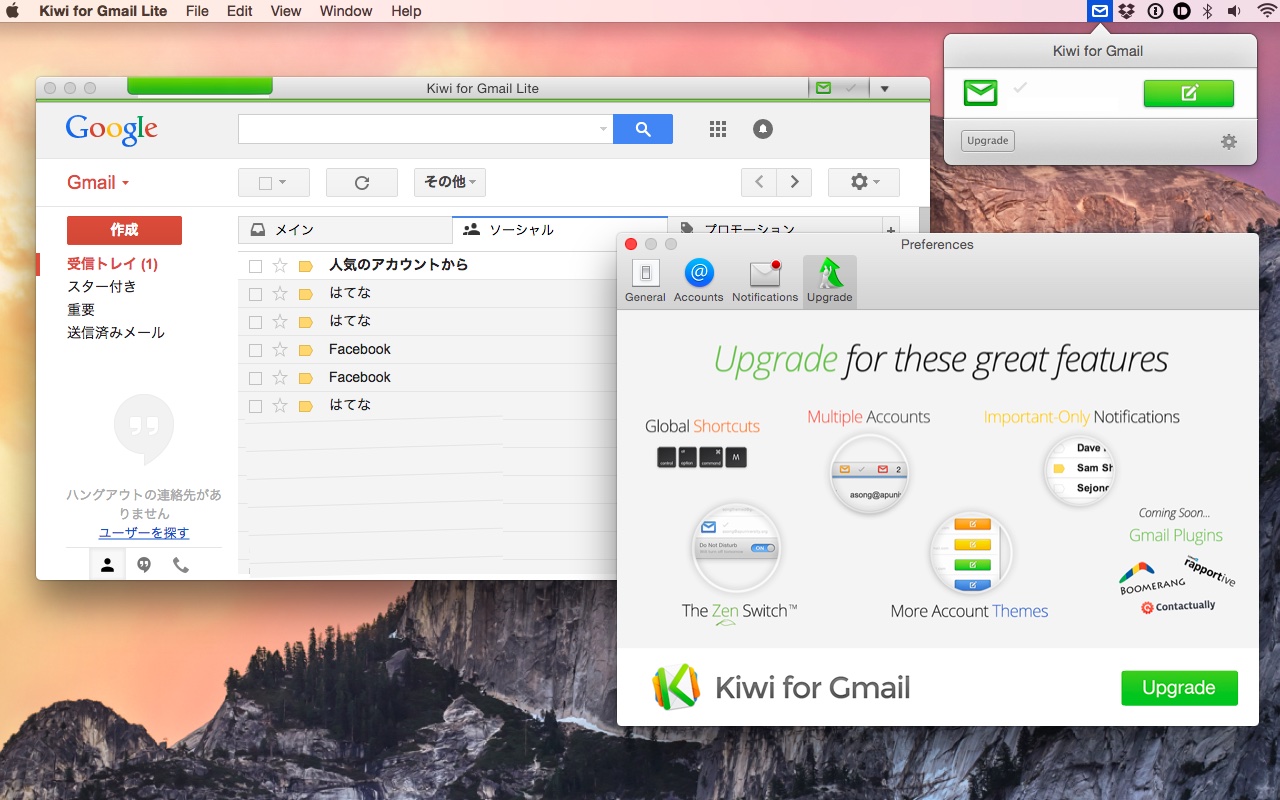Open the Wi-Fi status menu
The width and height of the screenshot is (1280, 800).
(1266, 11)
